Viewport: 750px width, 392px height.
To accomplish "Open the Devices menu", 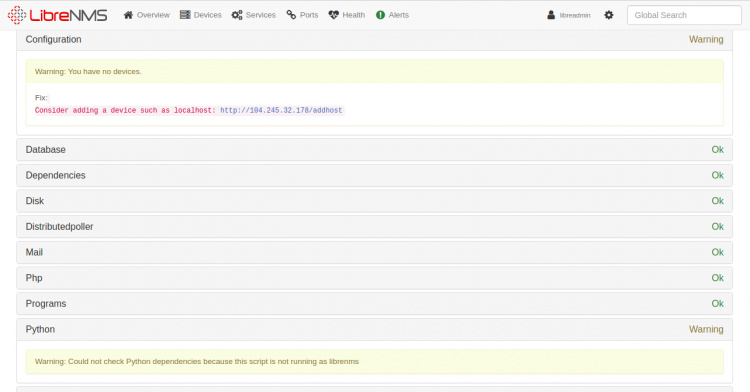I will pos(201,15).
